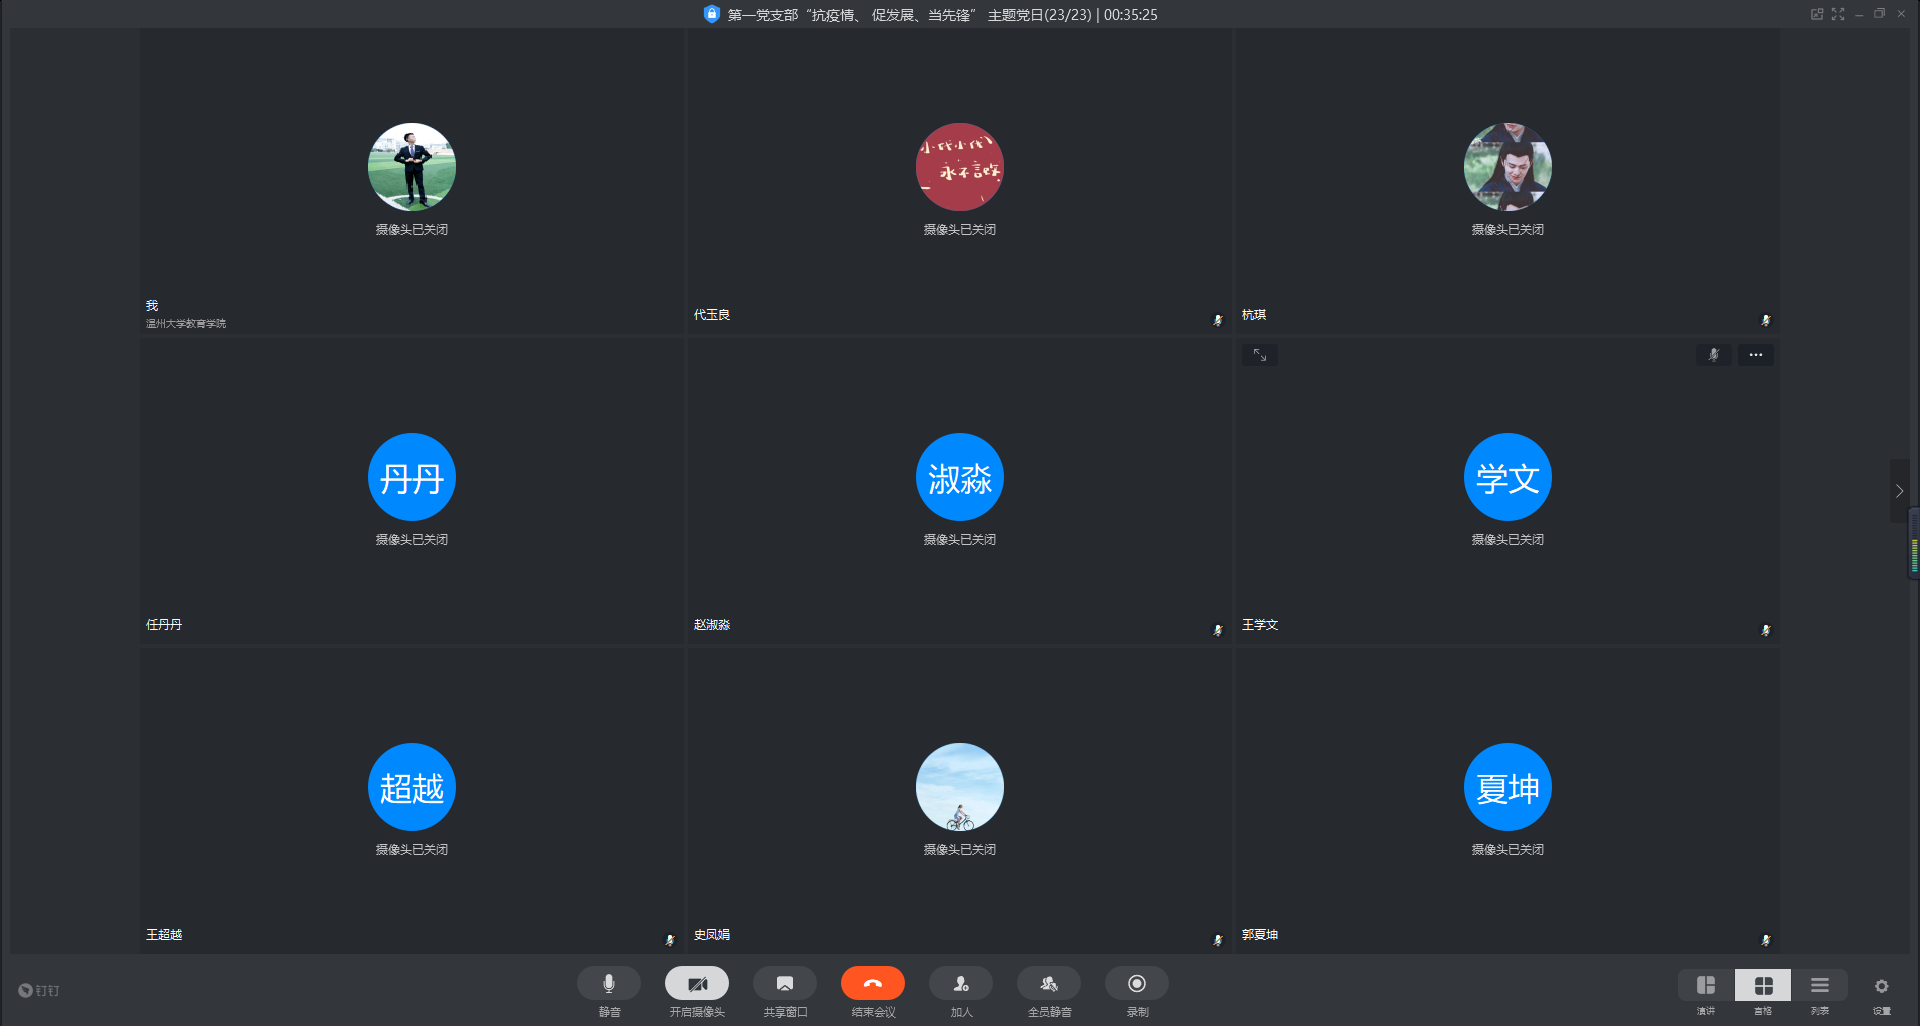The image size is (1920, 1026).
Task: Turn on camera with 开启摄像头
Action: click(x=697, y=984)
